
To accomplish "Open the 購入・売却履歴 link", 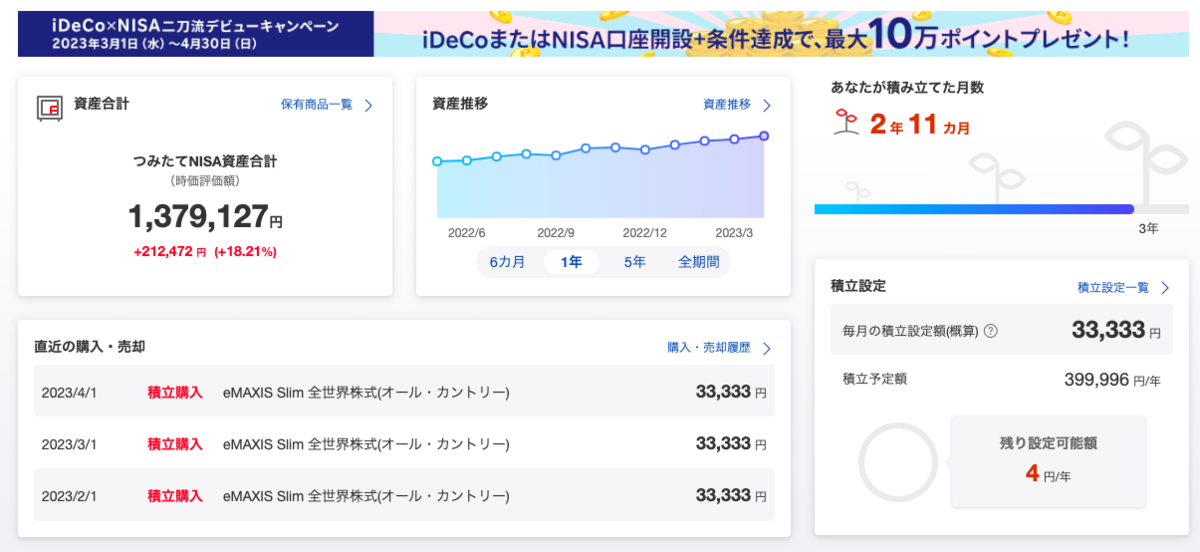I will pyautogui.click(x=709, y=348).
